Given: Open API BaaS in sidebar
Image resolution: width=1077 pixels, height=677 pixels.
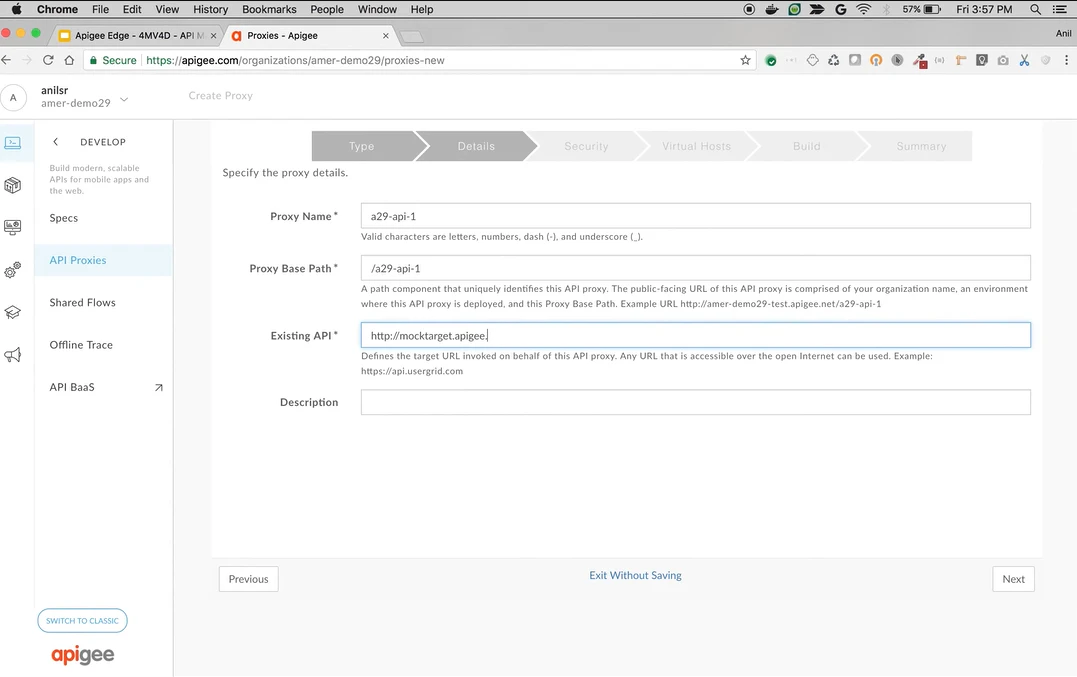Looking at the screenshot, I should [72, 387].
